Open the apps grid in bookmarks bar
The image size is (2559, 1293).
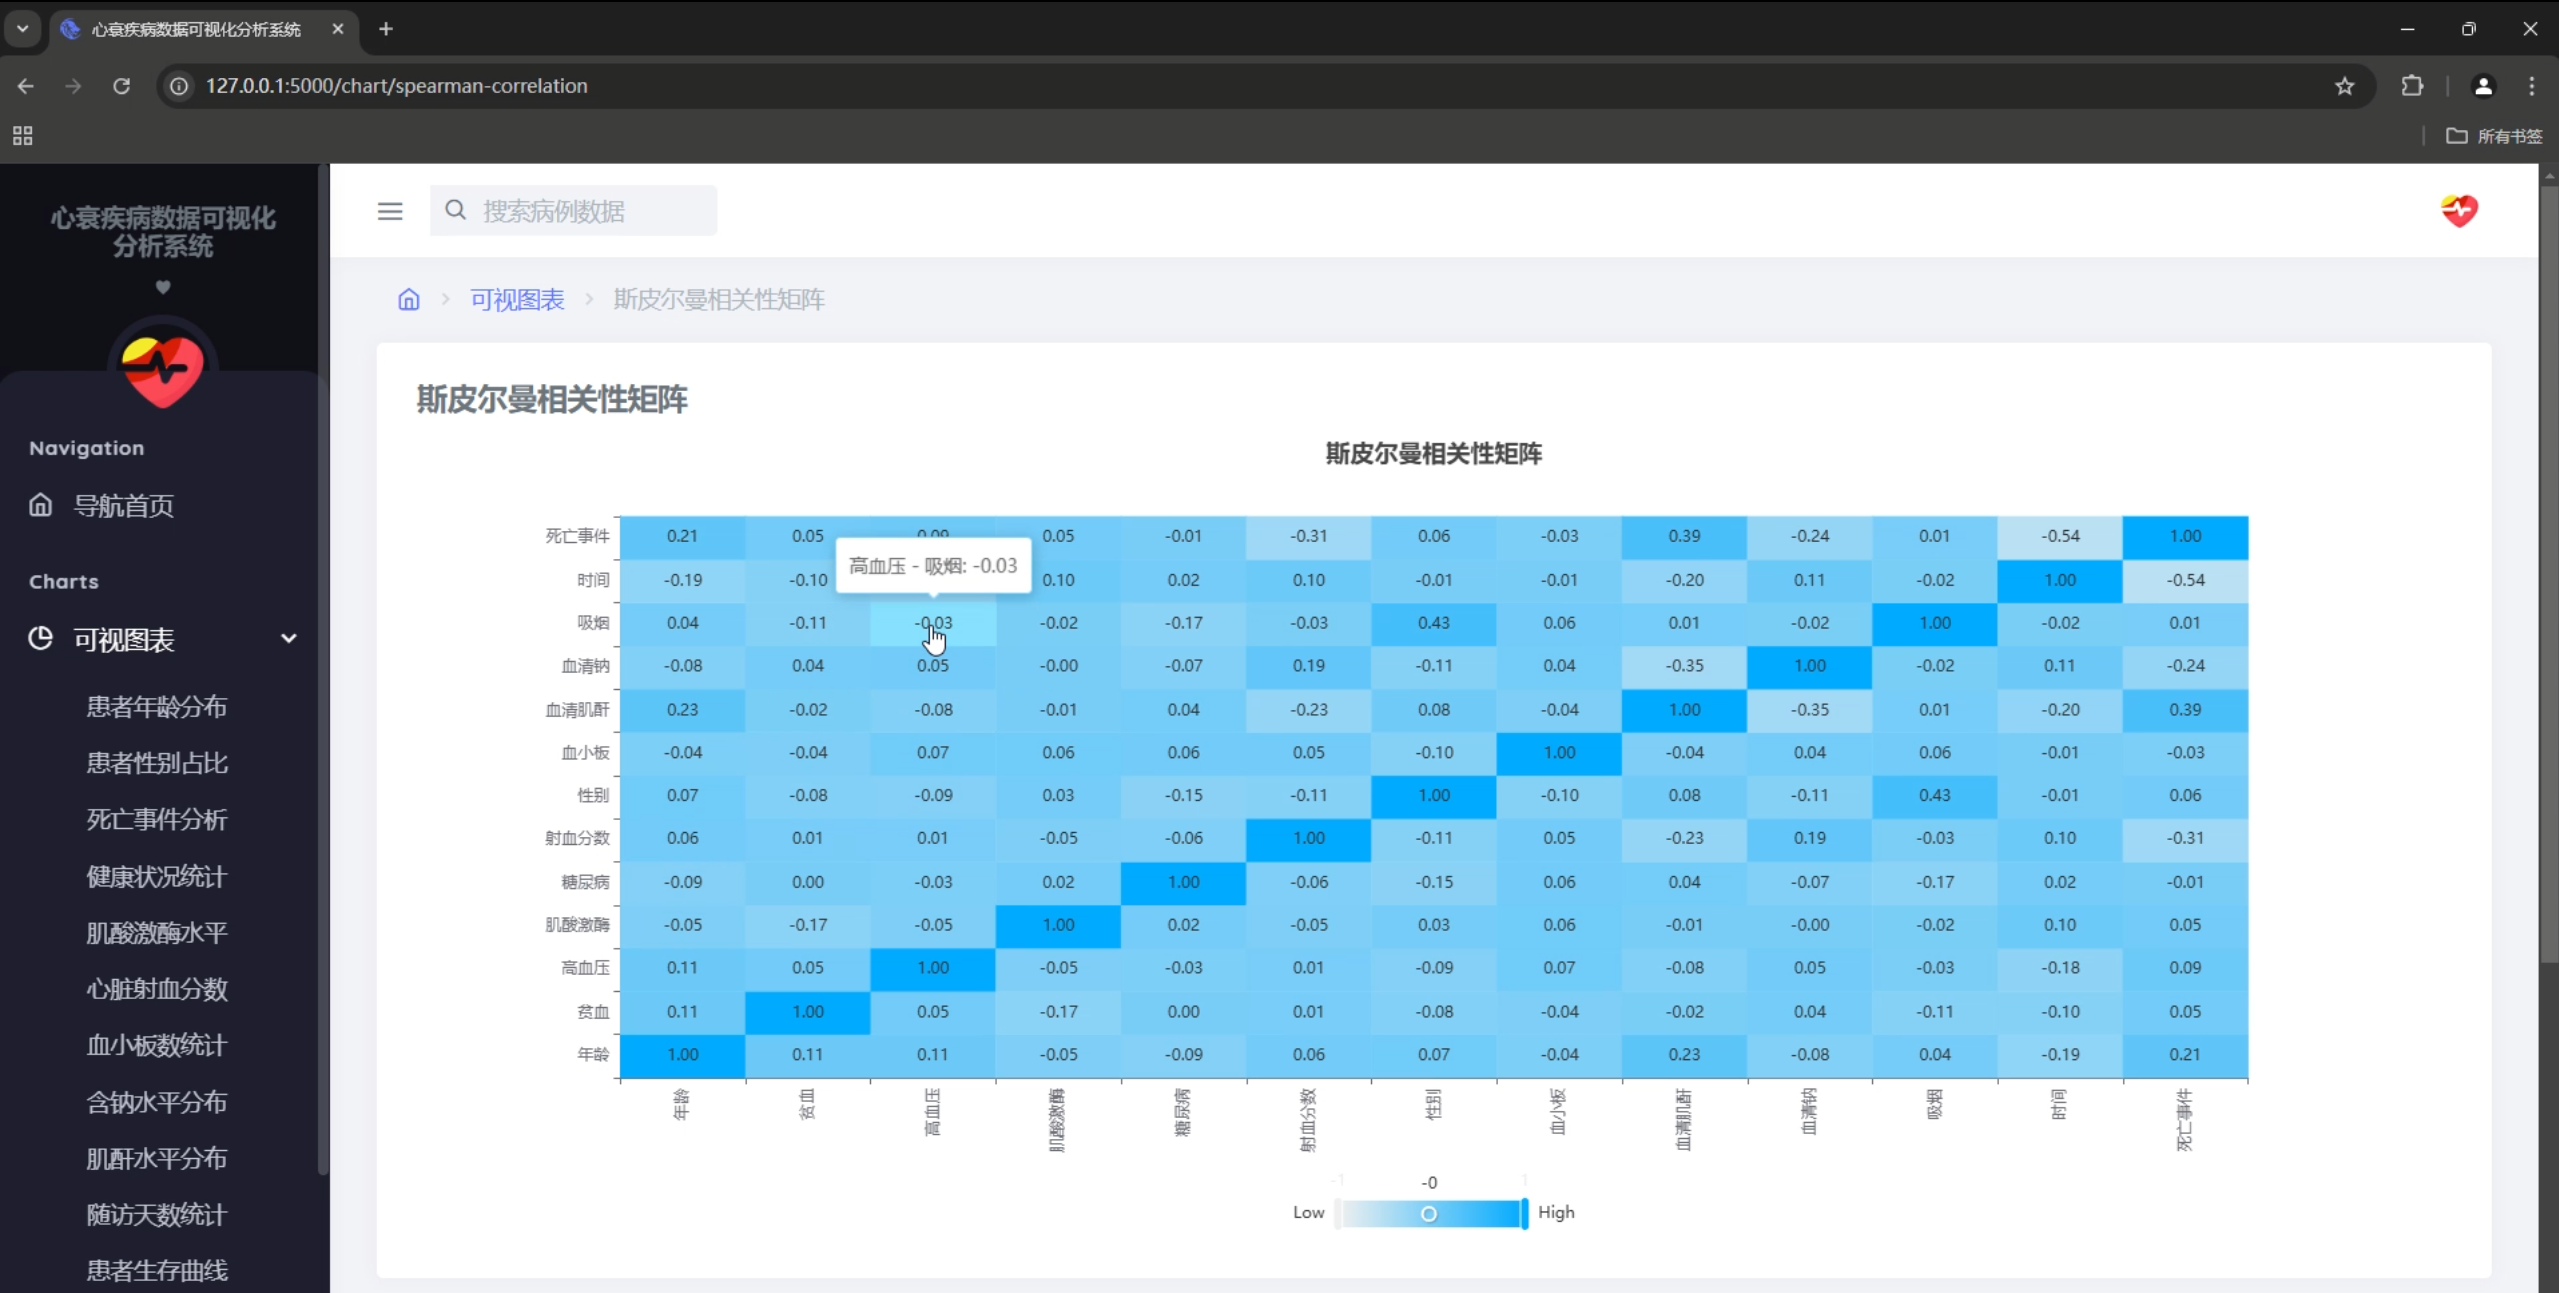[x=23, y=135]
